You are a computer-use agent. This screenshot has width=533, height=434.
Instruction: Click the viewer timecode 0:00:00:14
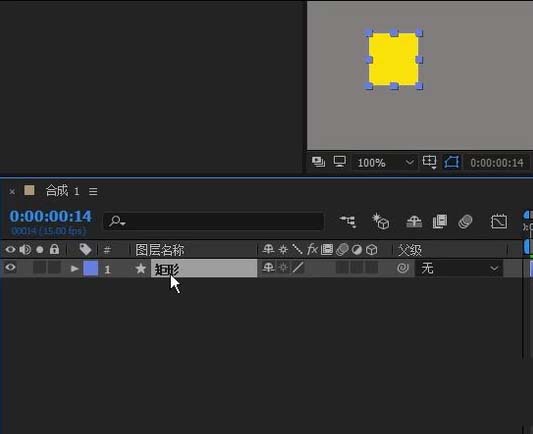pyautogui.click(x=497, y=163)
